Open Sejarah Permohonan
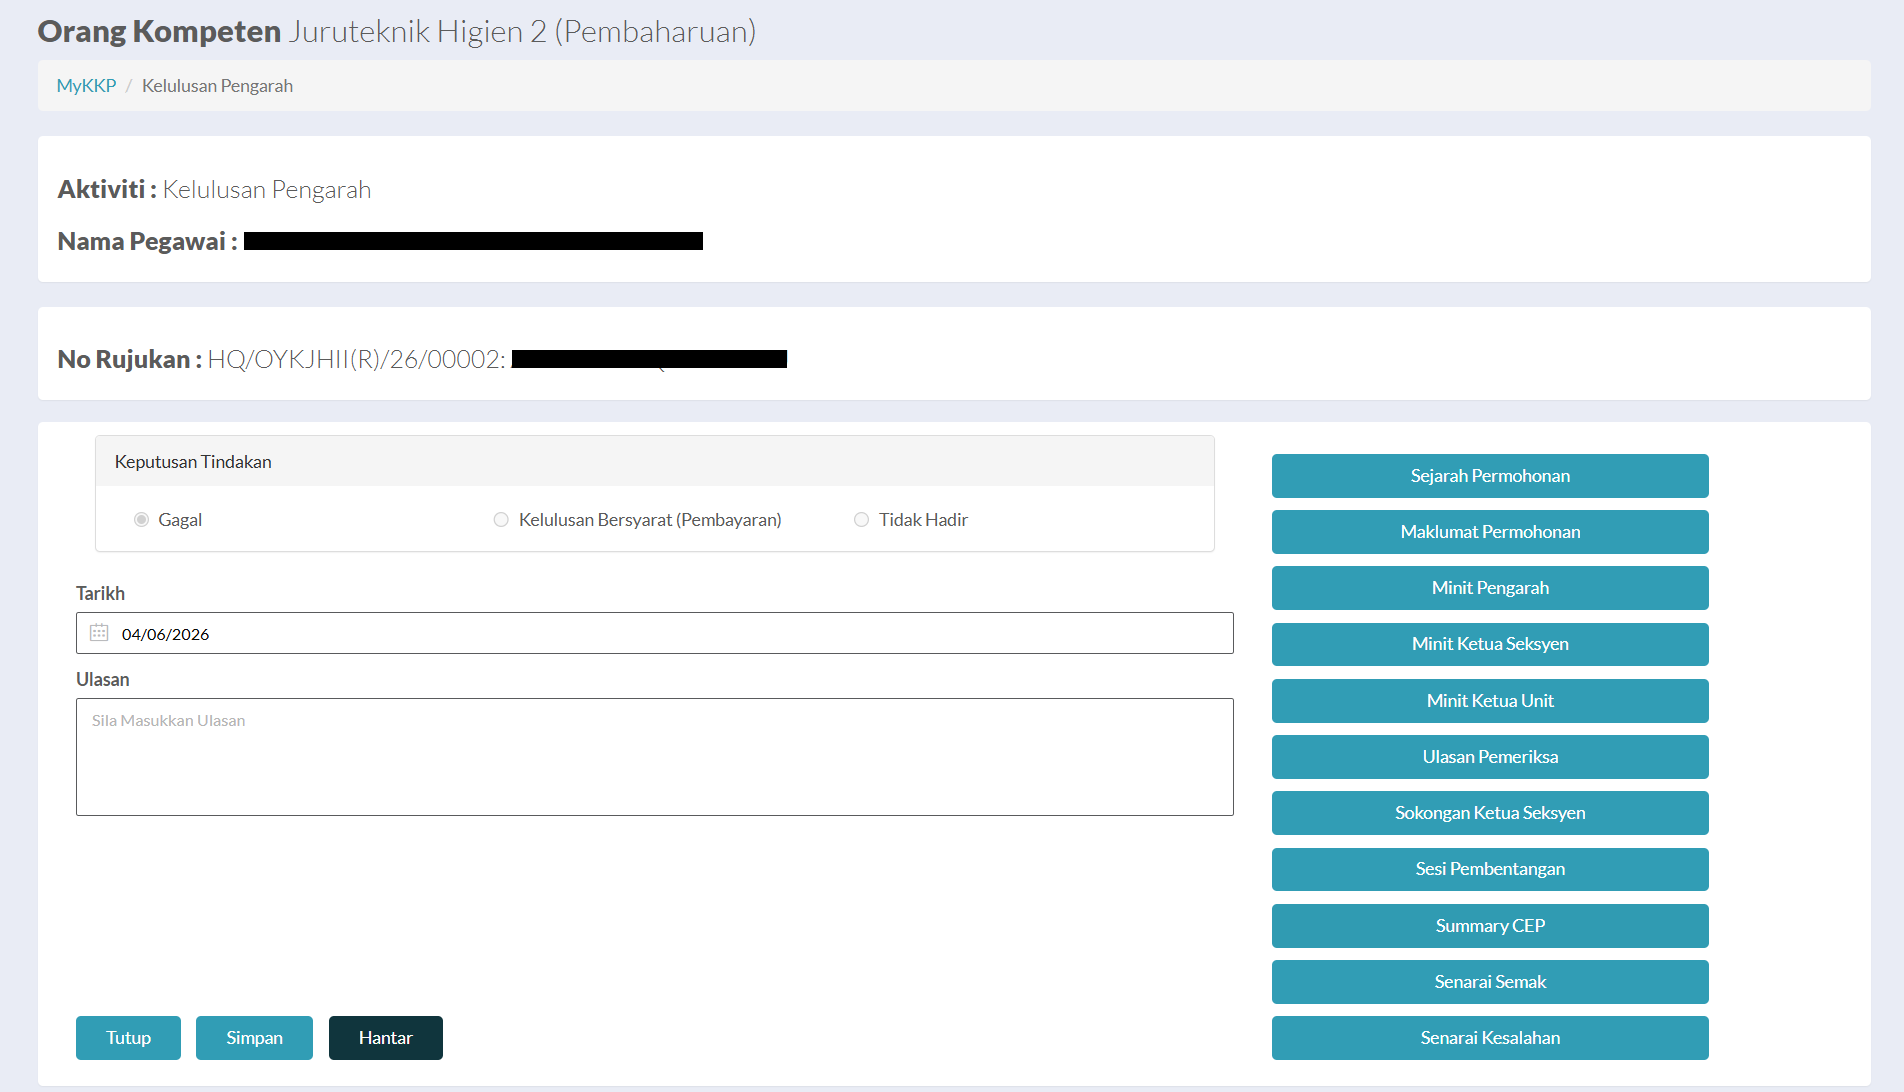The width and height of the screenshot is (1904, 1092). pyautogui.click(x=1490, y=476)
